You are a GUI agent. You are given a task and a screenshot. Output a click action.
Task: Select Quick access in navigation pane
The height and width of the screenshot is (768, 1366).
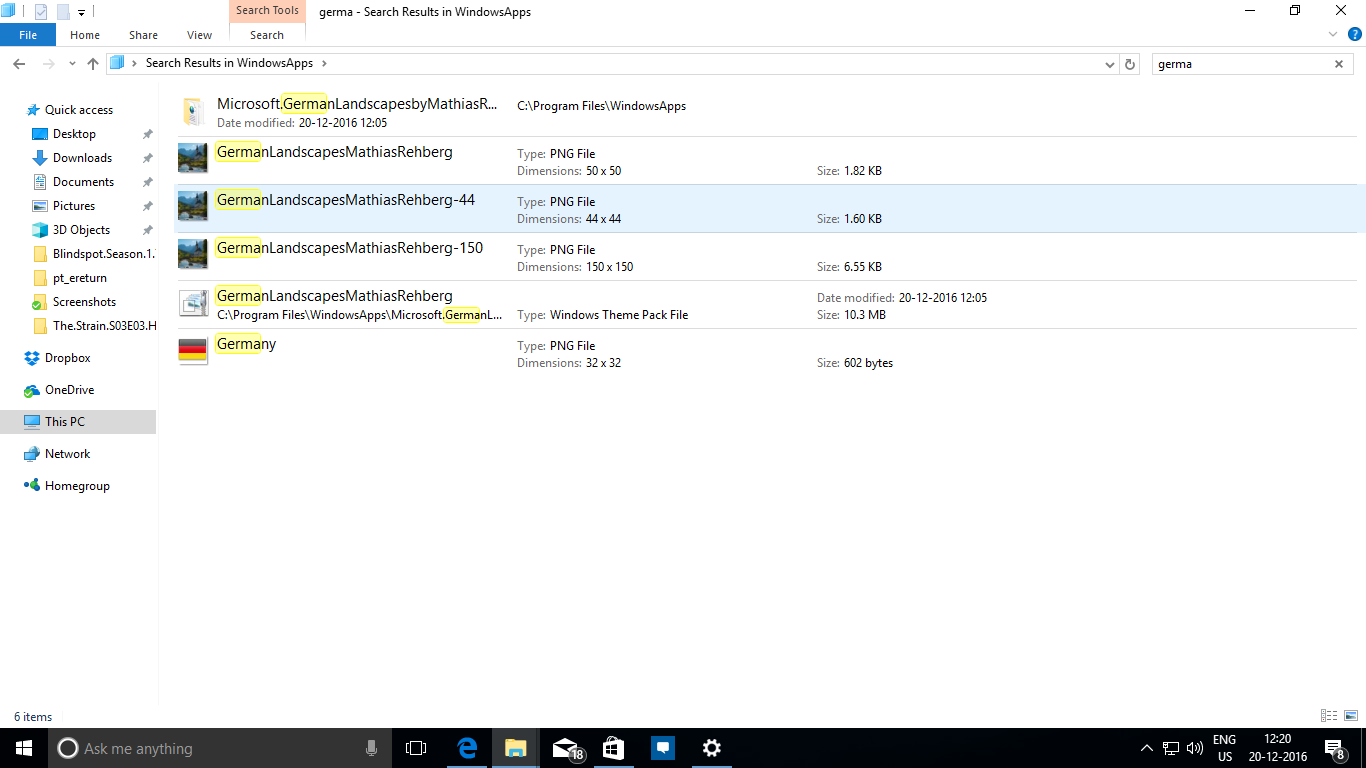[x=79, y=110]
